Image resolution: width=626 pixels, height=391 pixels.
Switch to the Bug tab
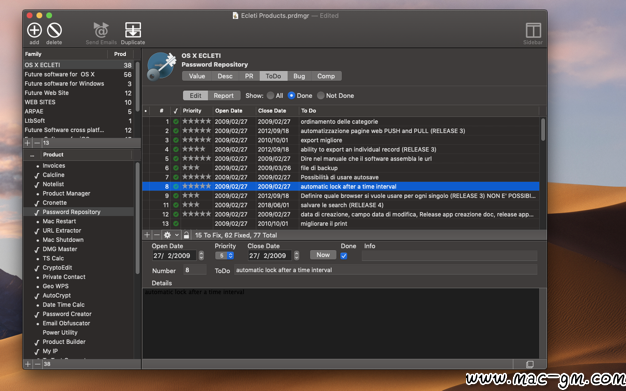(299, 76)
